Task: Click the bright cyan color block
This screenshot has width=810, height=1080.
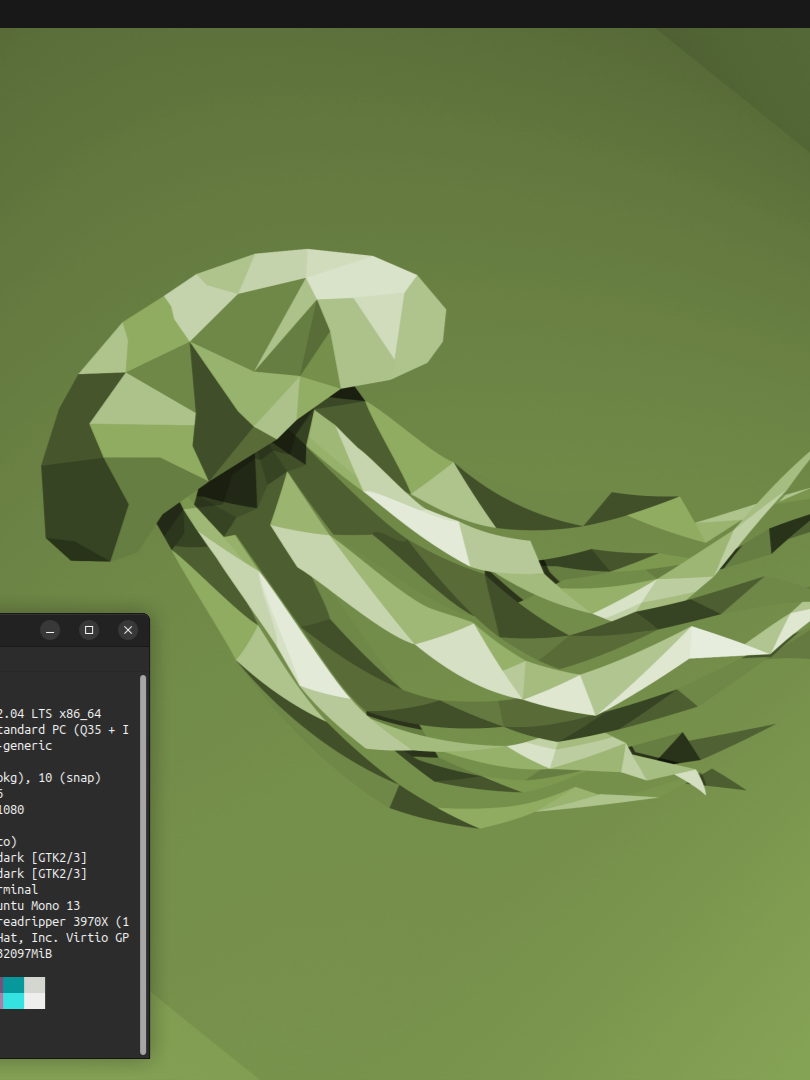Action: 13,1001
